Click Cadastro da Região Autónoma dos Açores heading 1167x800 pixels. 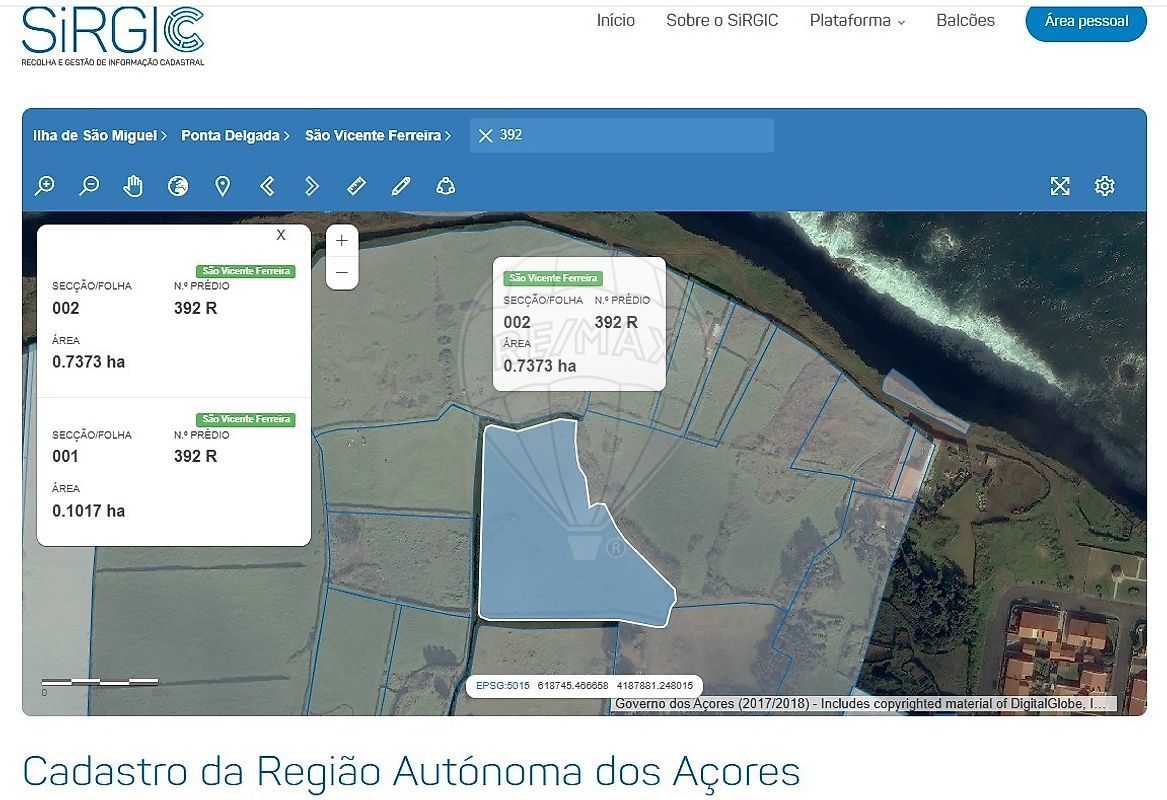coord(411,770)
